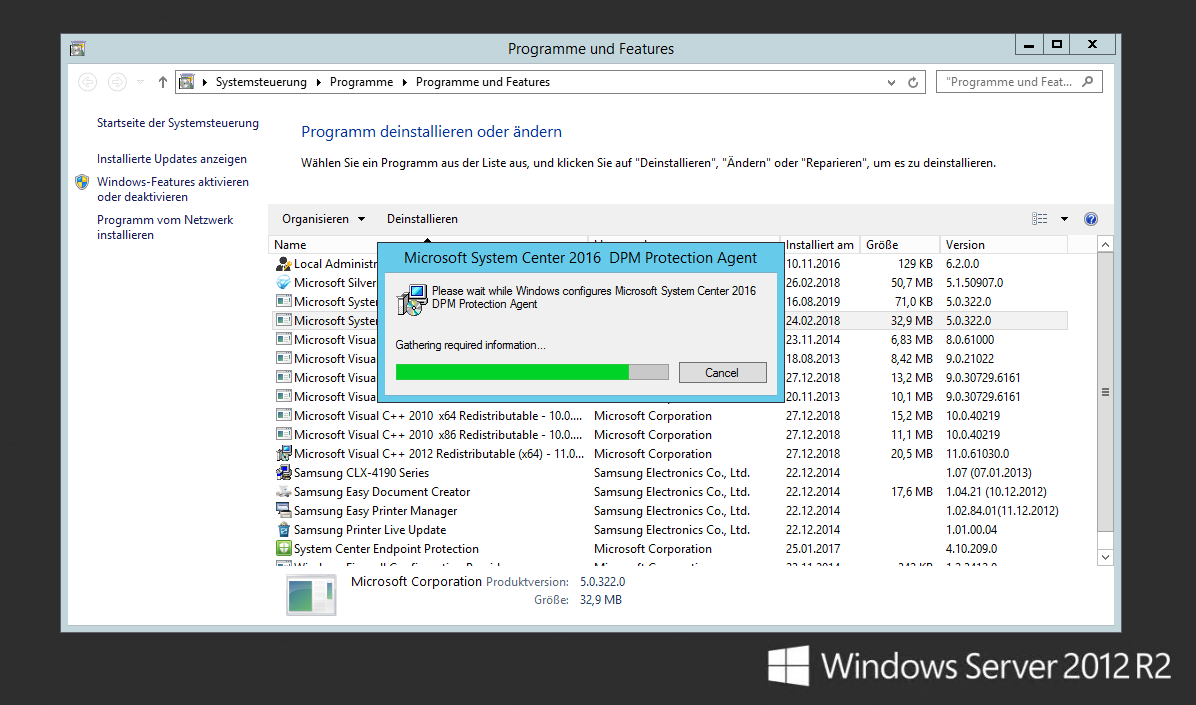
Task: Click the scrollbar up arrow
Action: coord(1105,244)
